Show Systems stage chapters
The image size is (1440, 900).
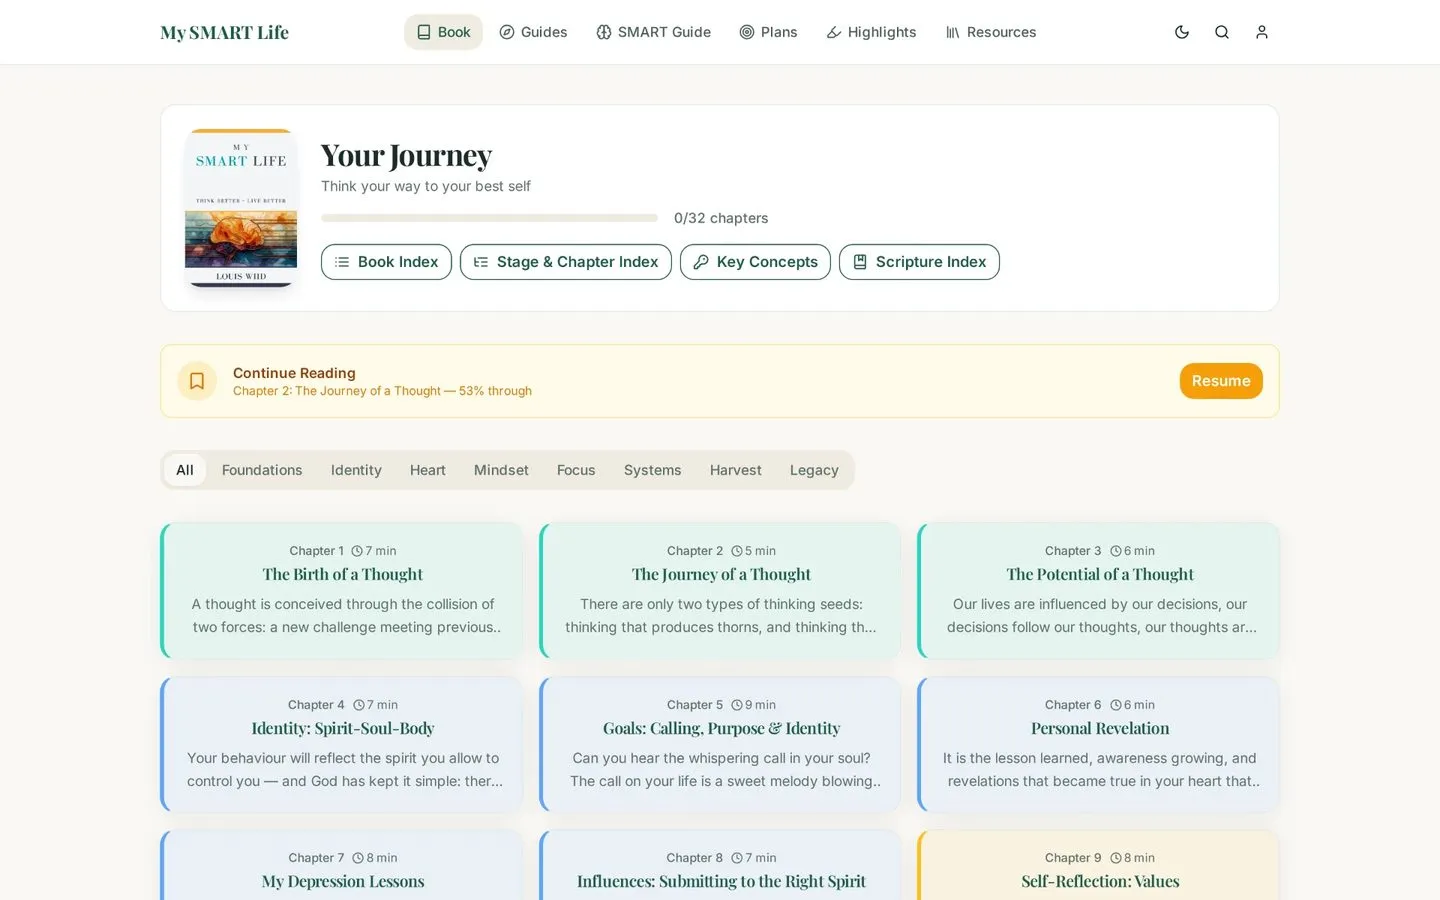(x=653, y=470)
